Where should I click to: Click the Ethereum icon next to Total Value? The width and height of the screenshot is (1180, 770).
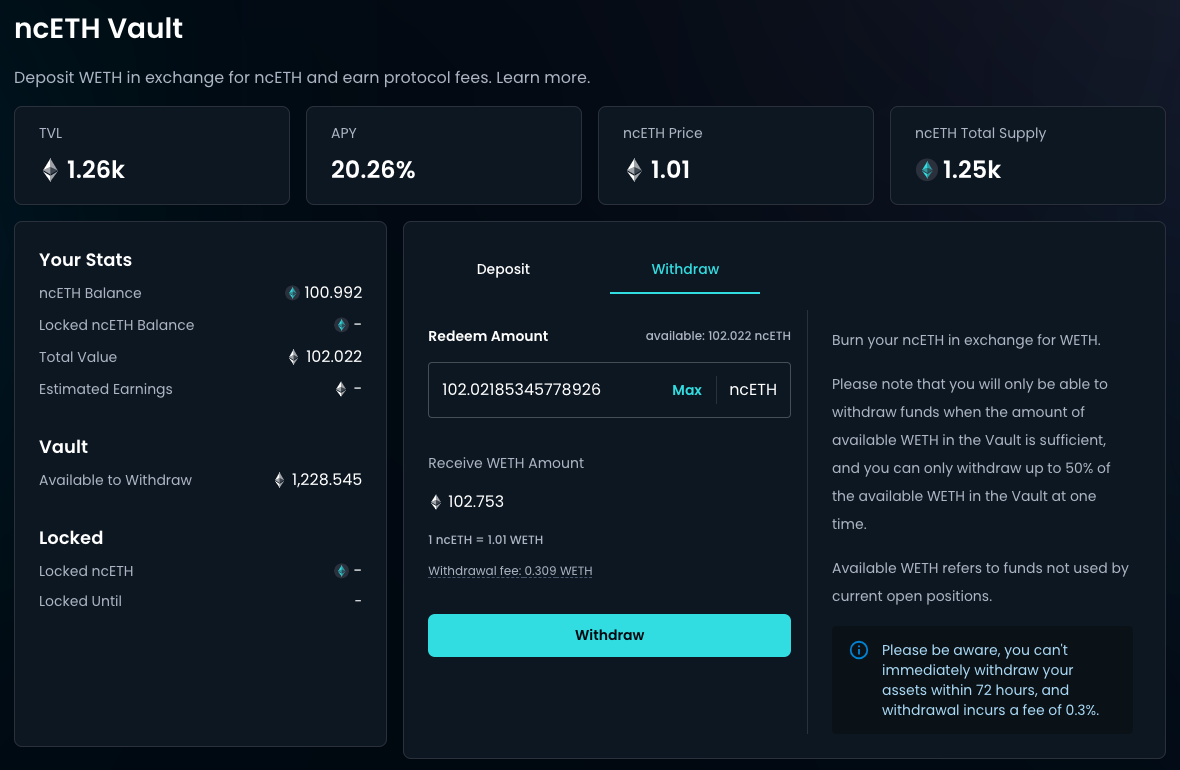coord(293,357)
